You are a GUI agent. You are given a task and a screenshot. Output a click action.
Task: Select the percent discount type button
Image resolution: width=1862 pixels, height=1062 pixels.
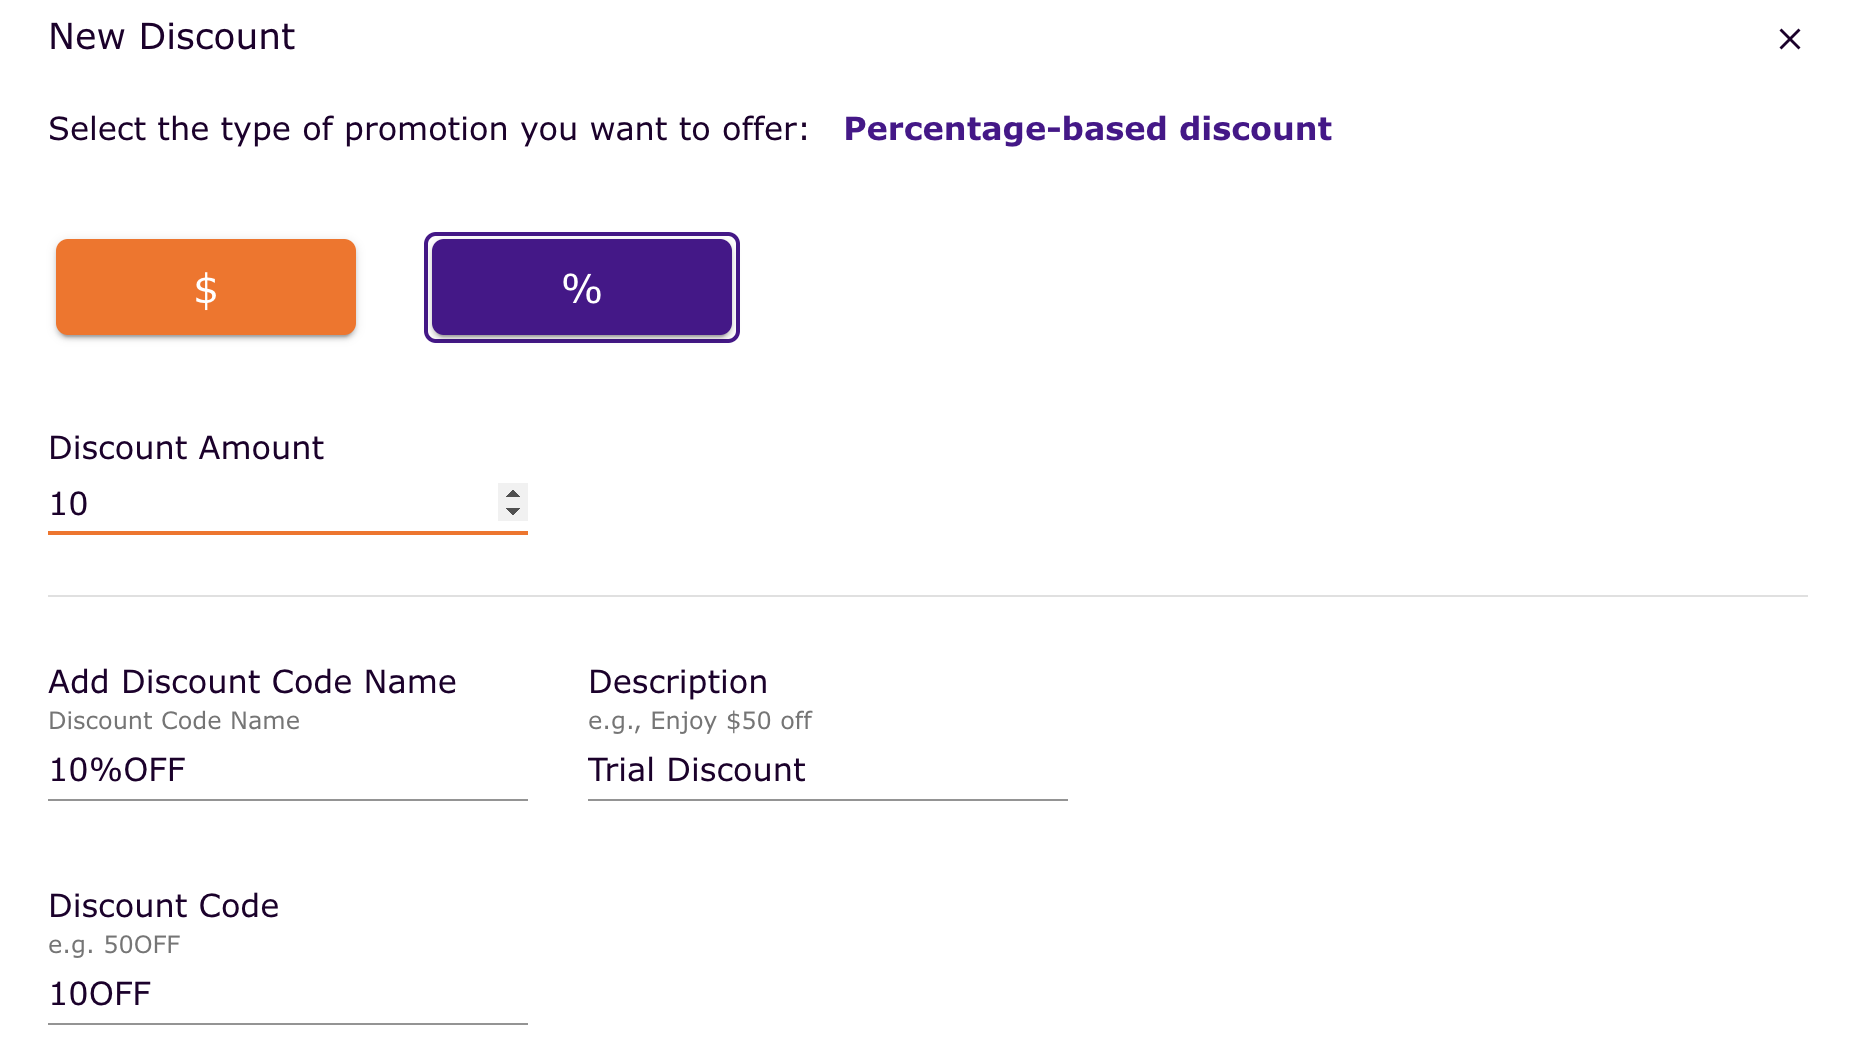(581, 287)
